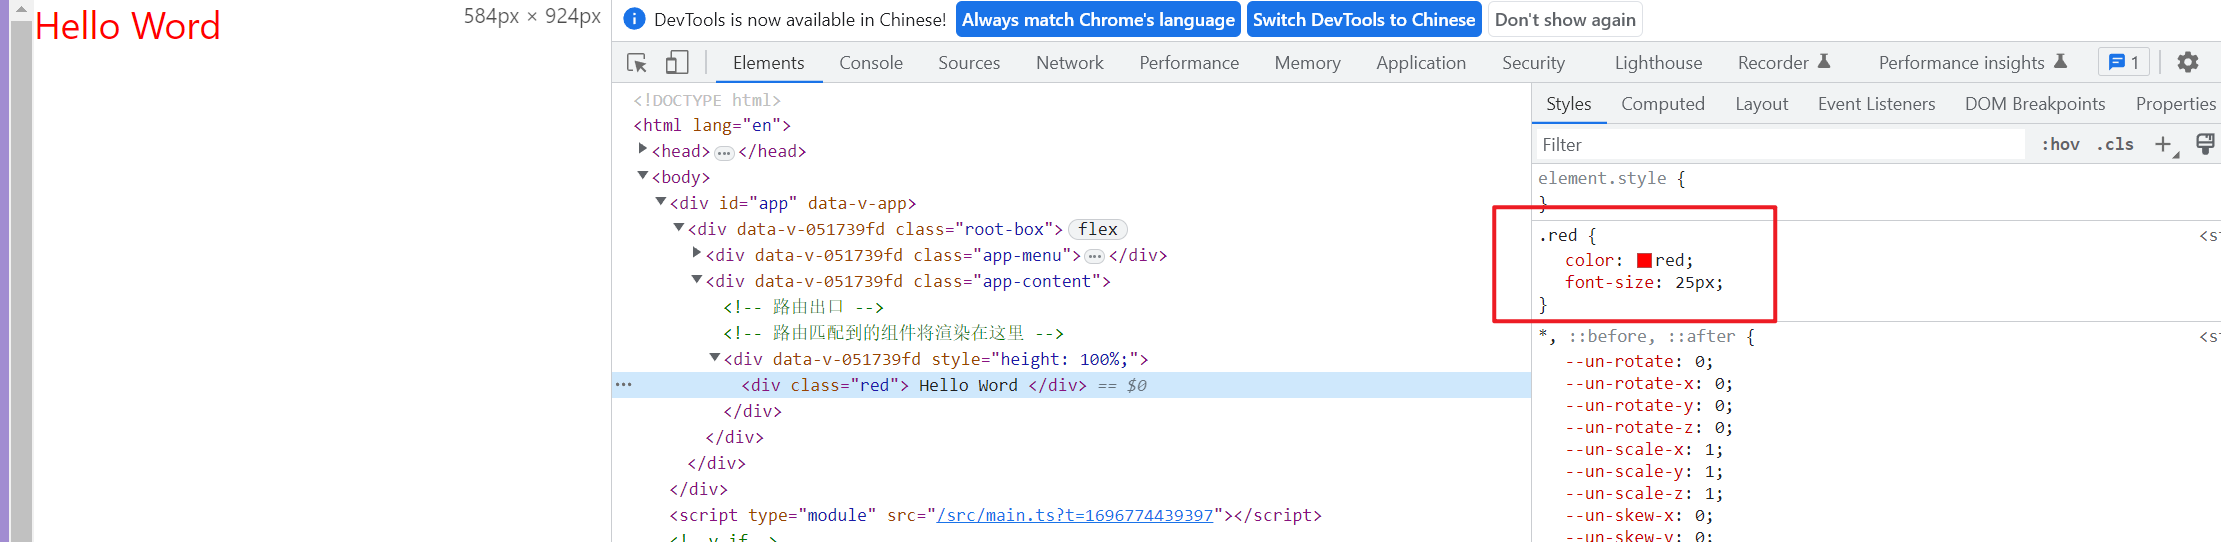Collapse the root-box div node

(x=679, y=227)
